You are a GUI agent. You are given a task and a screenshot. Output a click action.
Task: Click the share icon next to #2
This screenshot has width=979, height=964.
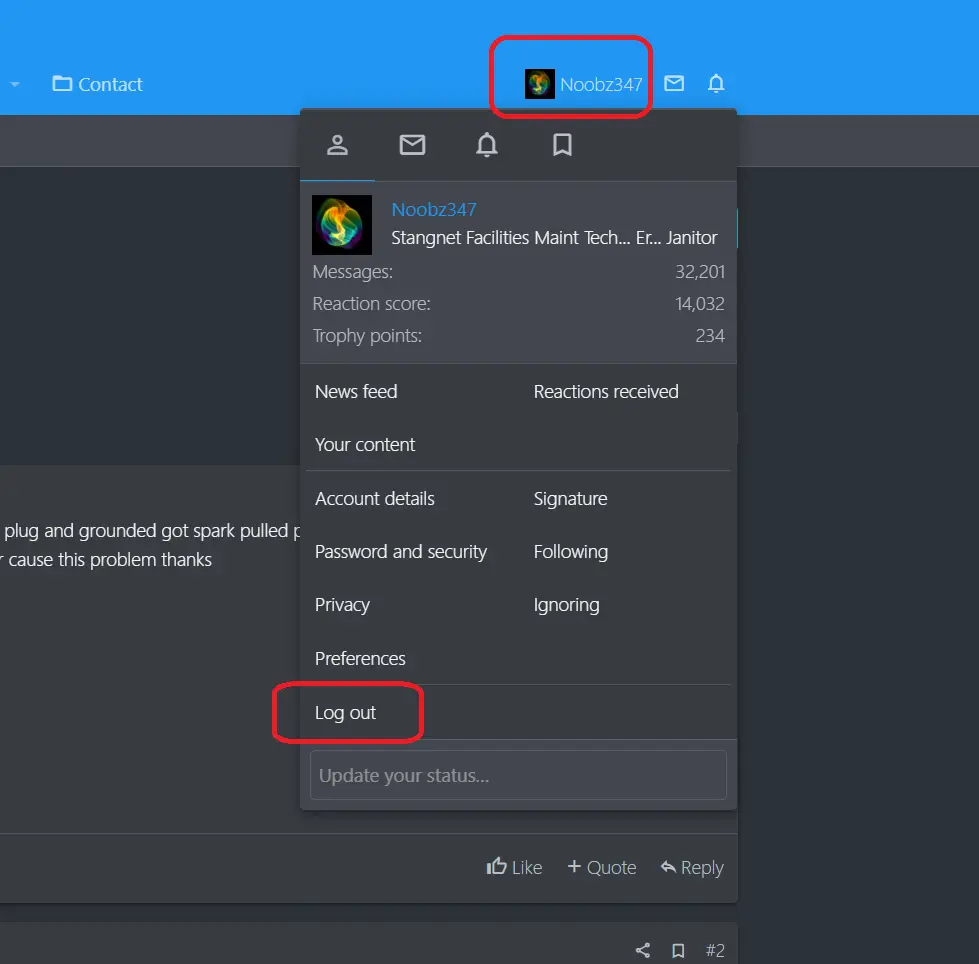643,950
